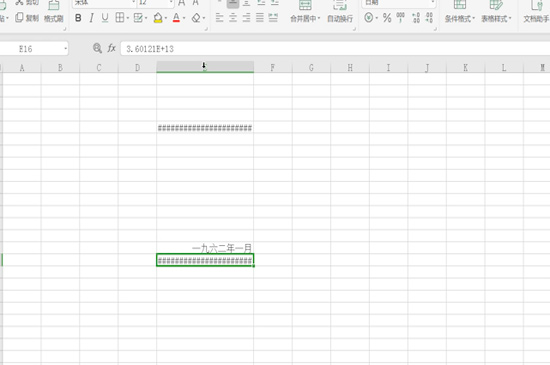Viewport: 550px width, 365px height.
Task: Click the magnifier icon beside the formula bar
Action: pos(97,48)
